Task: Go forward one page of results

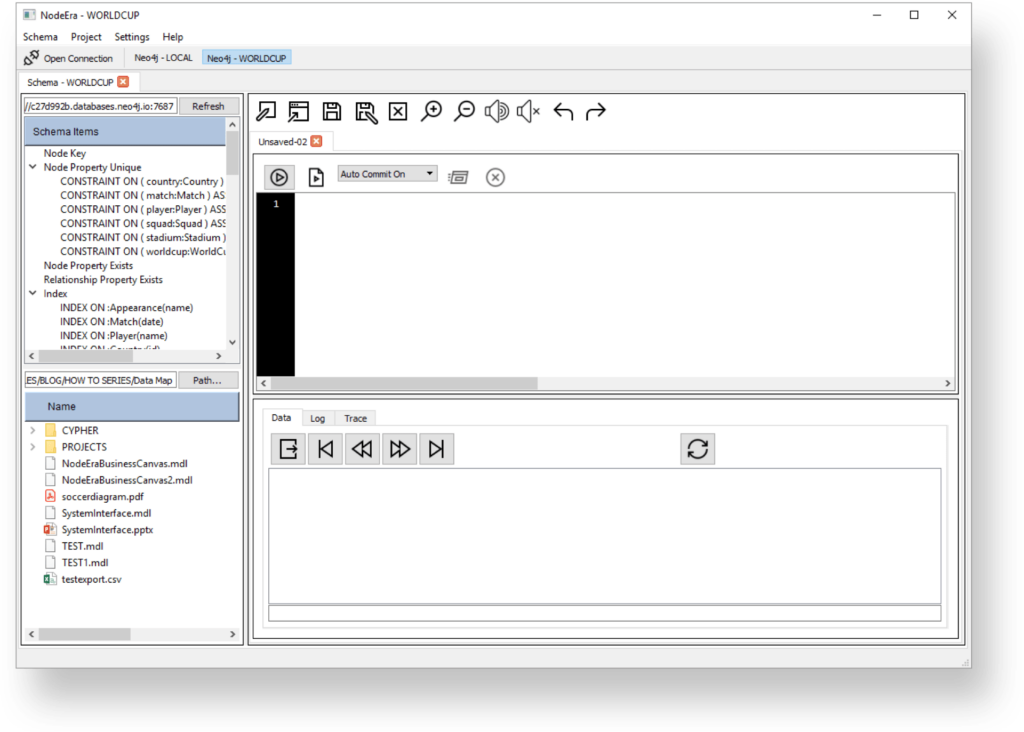Action: (400, 449)
